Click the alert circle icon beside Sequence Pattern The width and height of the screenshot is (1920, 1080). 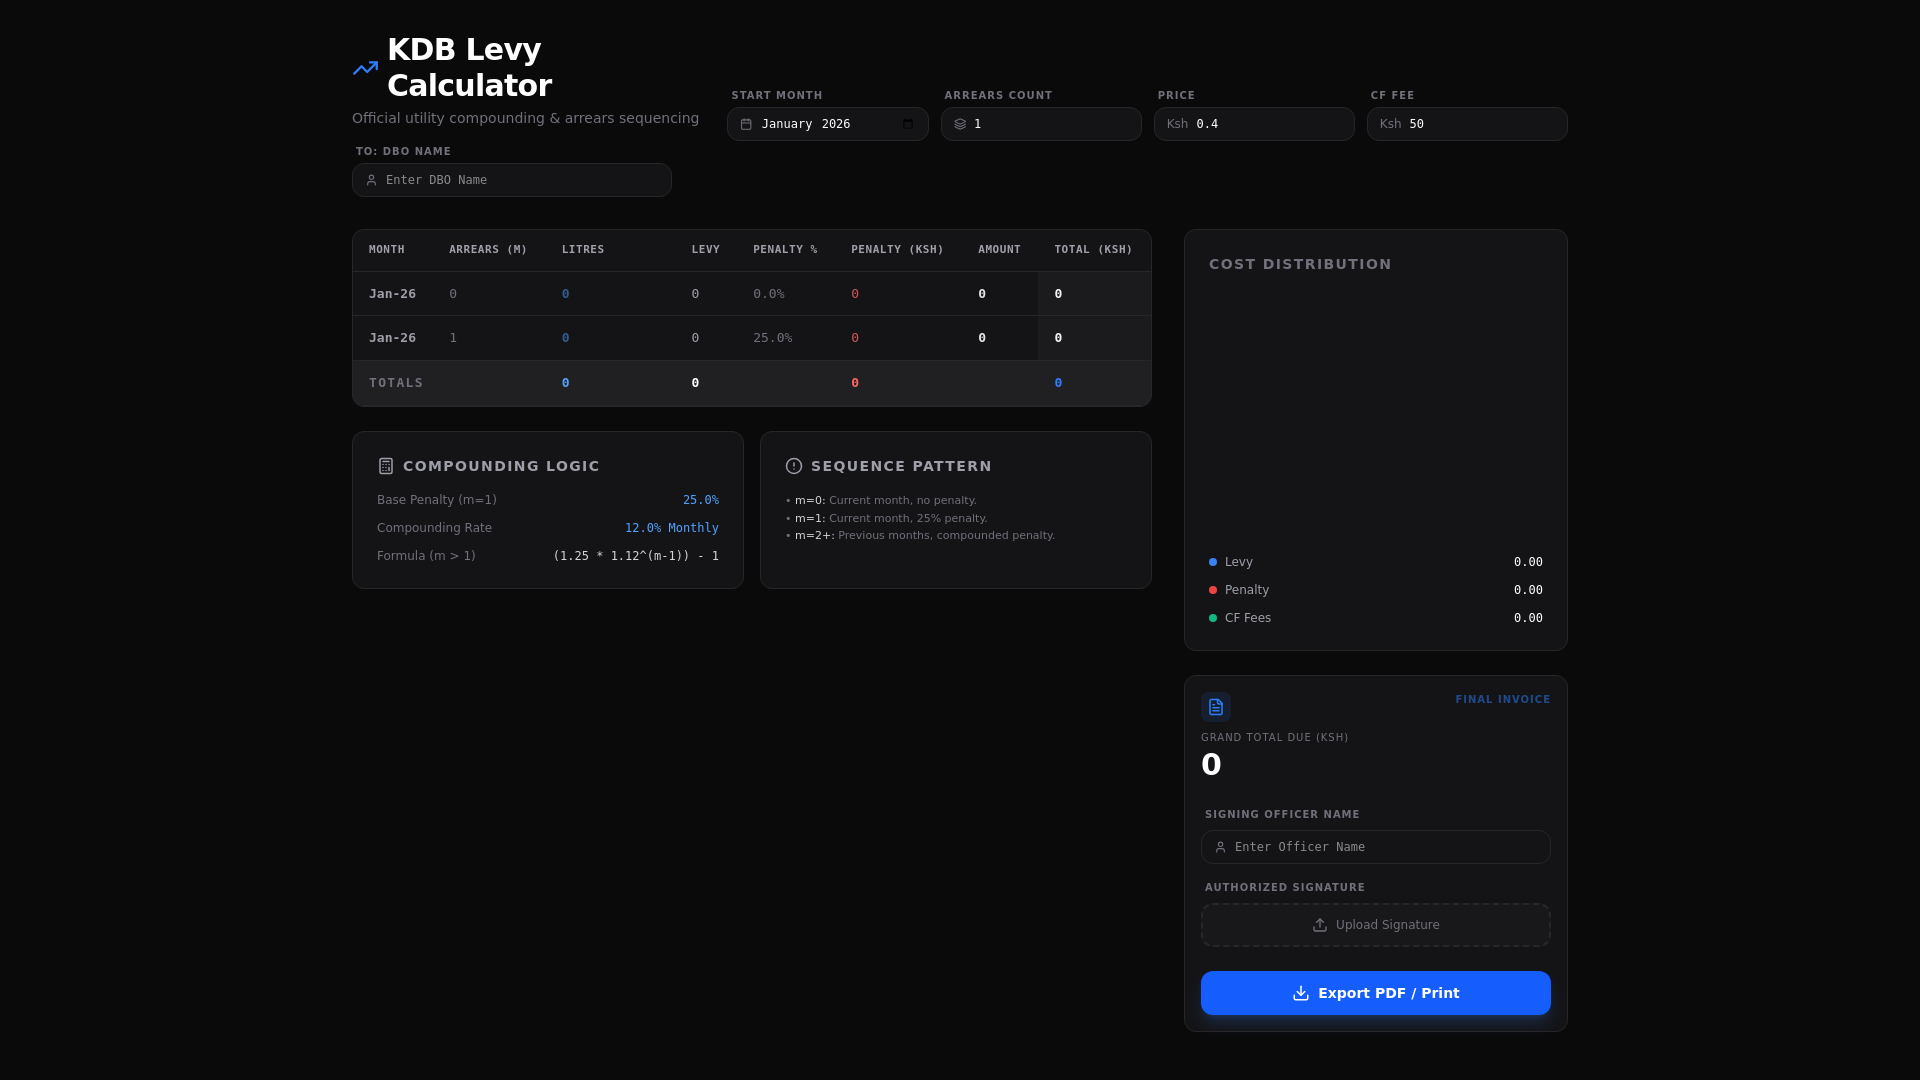(x=794, y=466)
